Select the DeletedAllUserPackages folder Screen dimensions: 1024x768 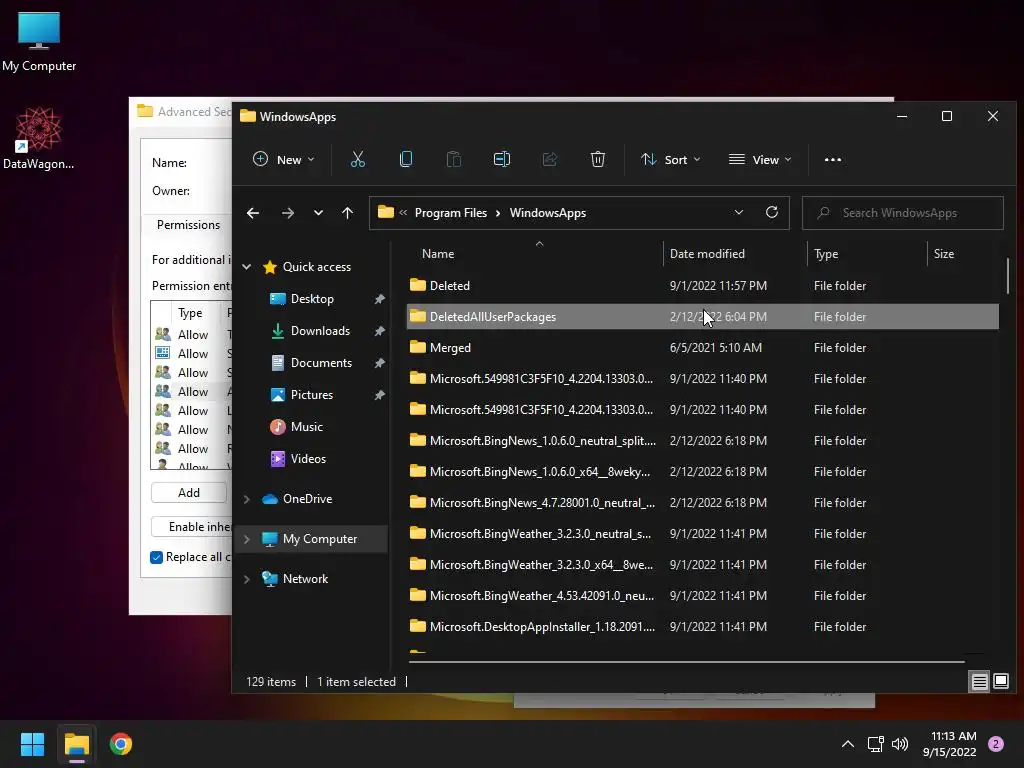coord(703,317)
